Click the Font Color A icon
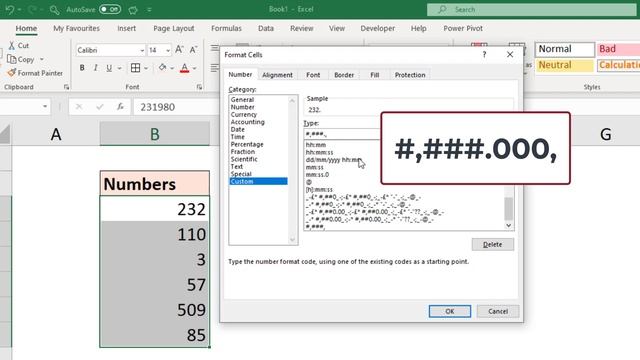Viewport: 640px width, 360px height. (x=184, y=68)
